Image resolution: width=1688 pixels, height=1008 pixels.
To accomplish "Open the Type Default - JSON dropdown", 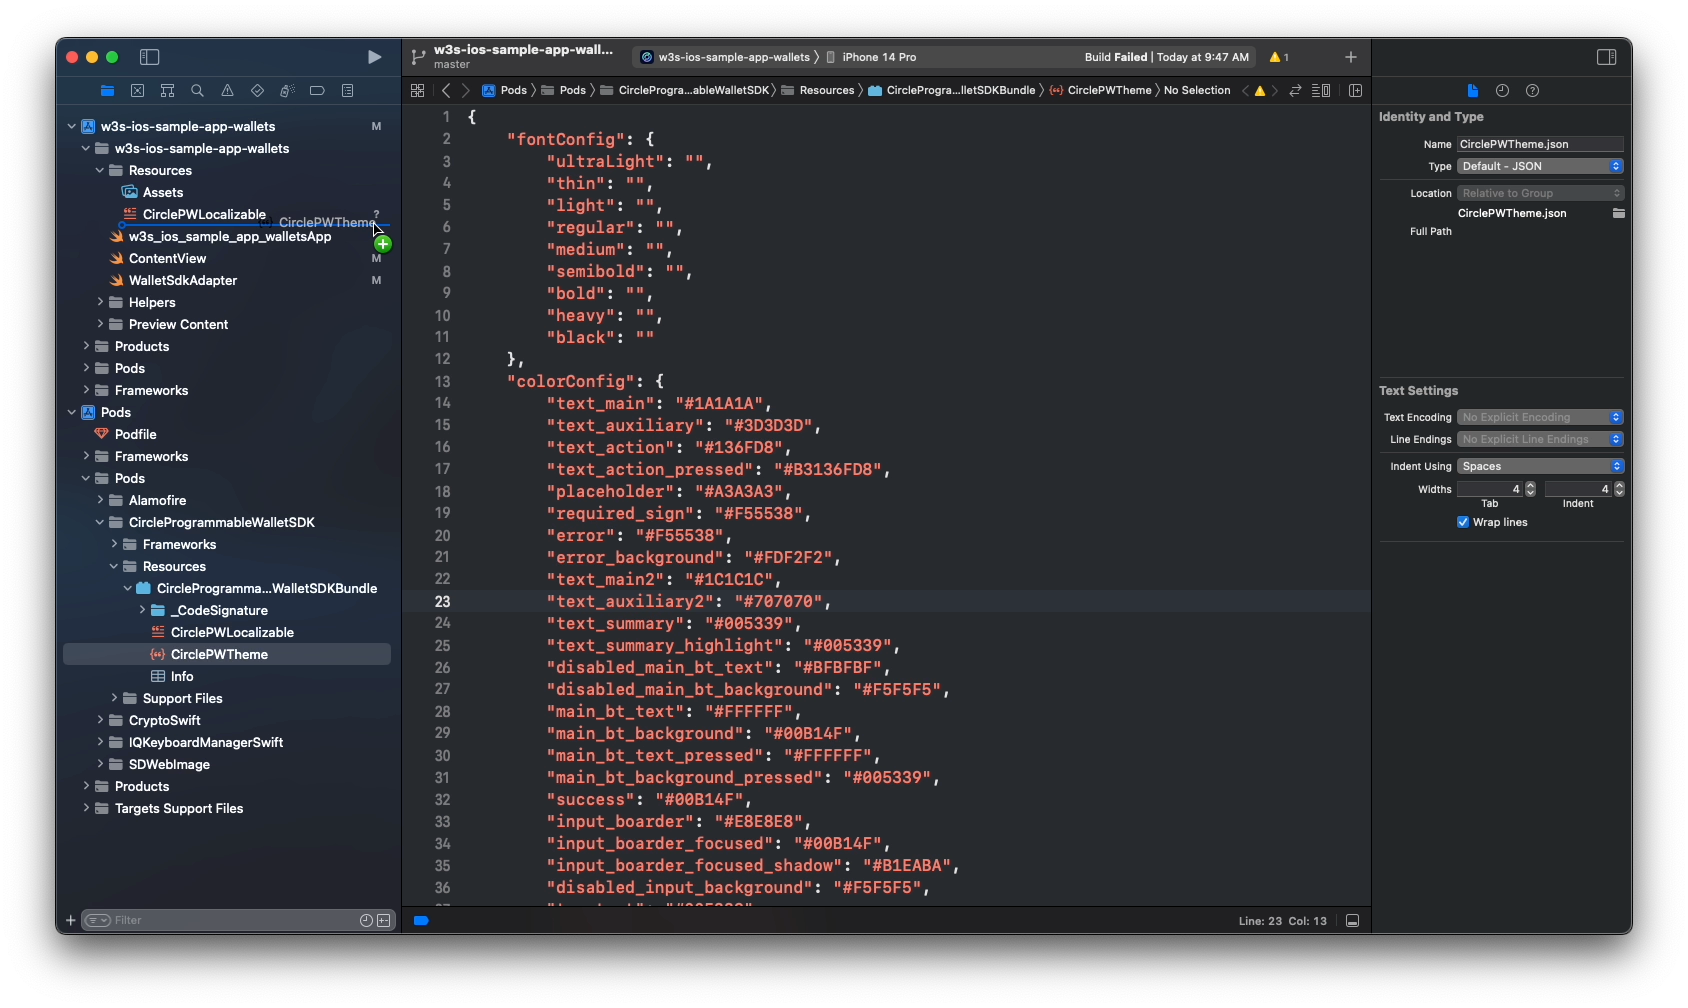I will coord(1539,166).
